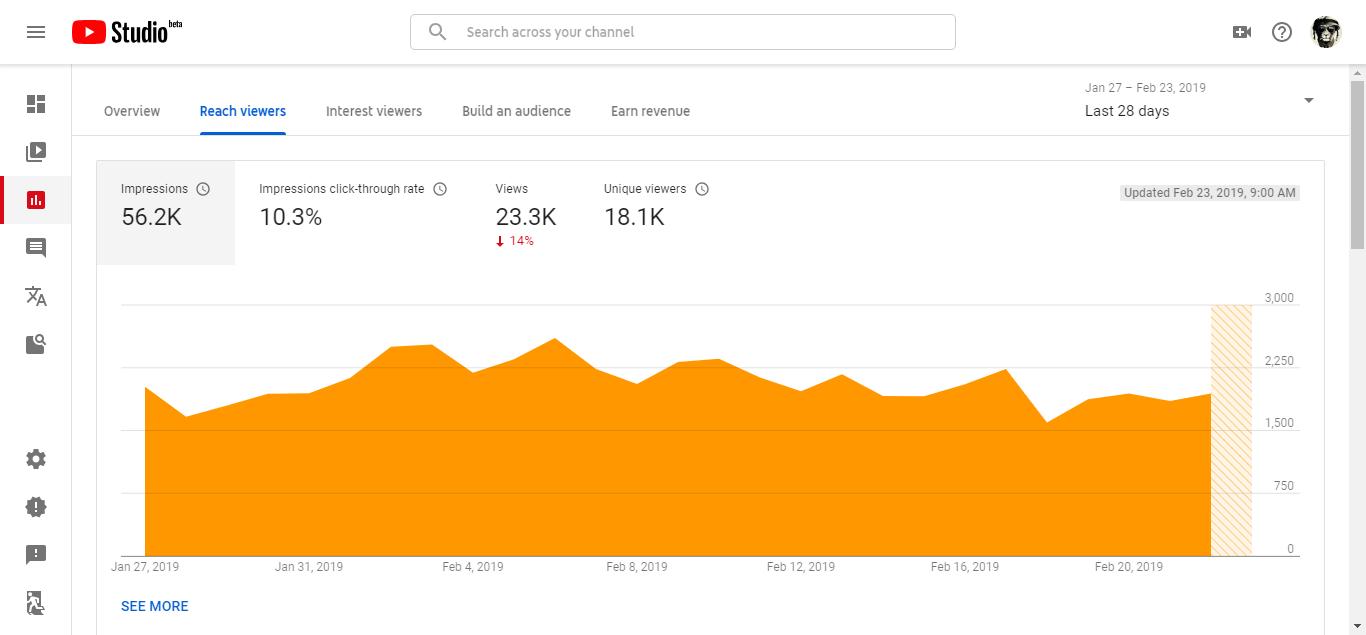Click the SEE MORE link
The image size is (1366, 635).
[x=155, y=606]
